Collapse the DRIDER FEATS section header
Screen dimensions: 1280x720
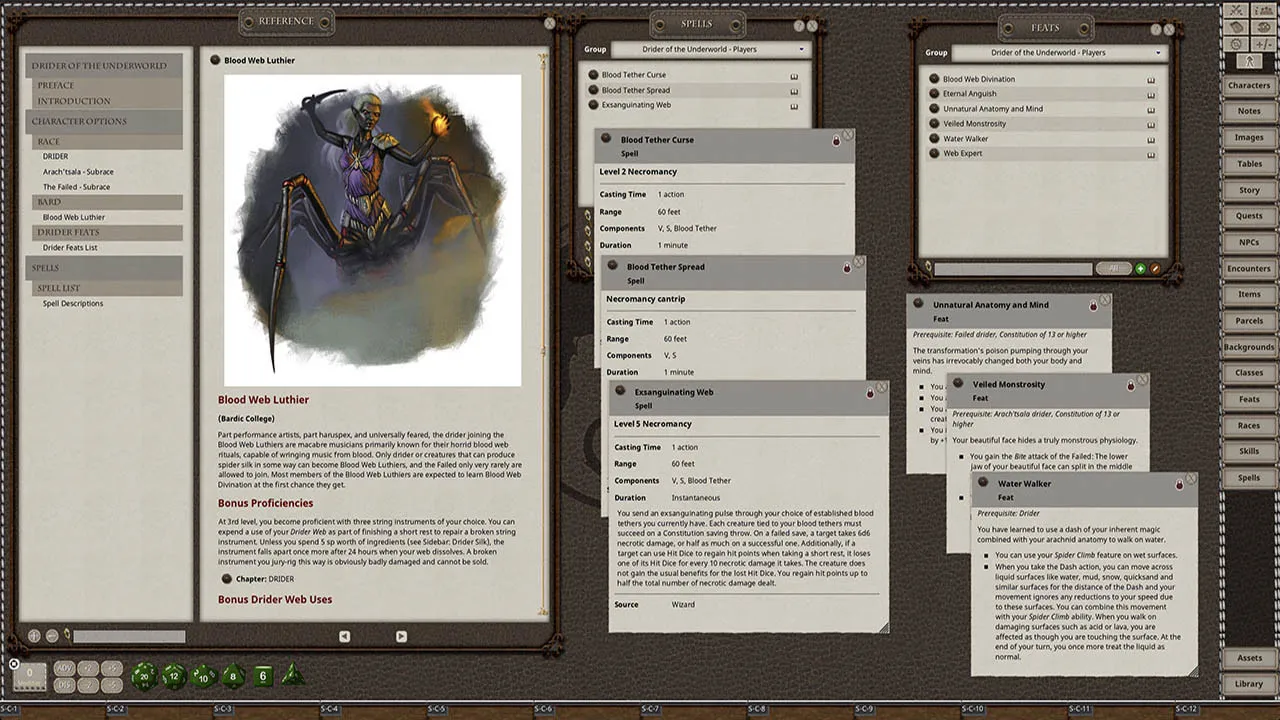105,232
